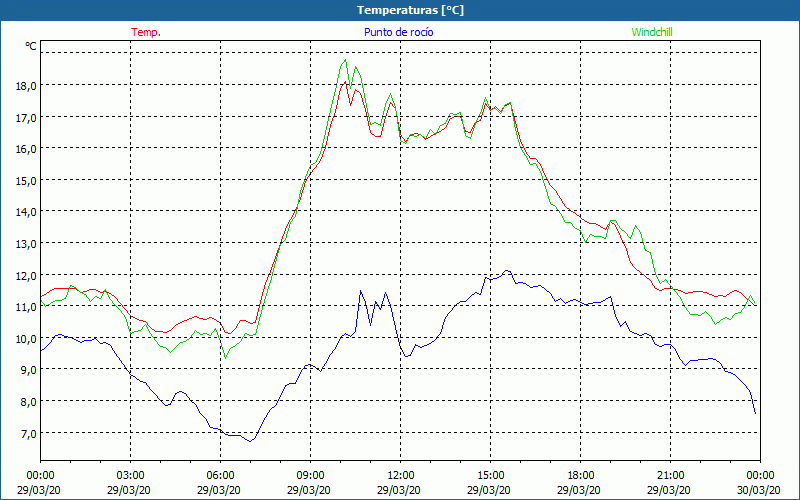The height and width of the screenshot is (500, 800).
Task: Click the blue dew point minimum near 07:00
Action: click(x=250, y=441)
